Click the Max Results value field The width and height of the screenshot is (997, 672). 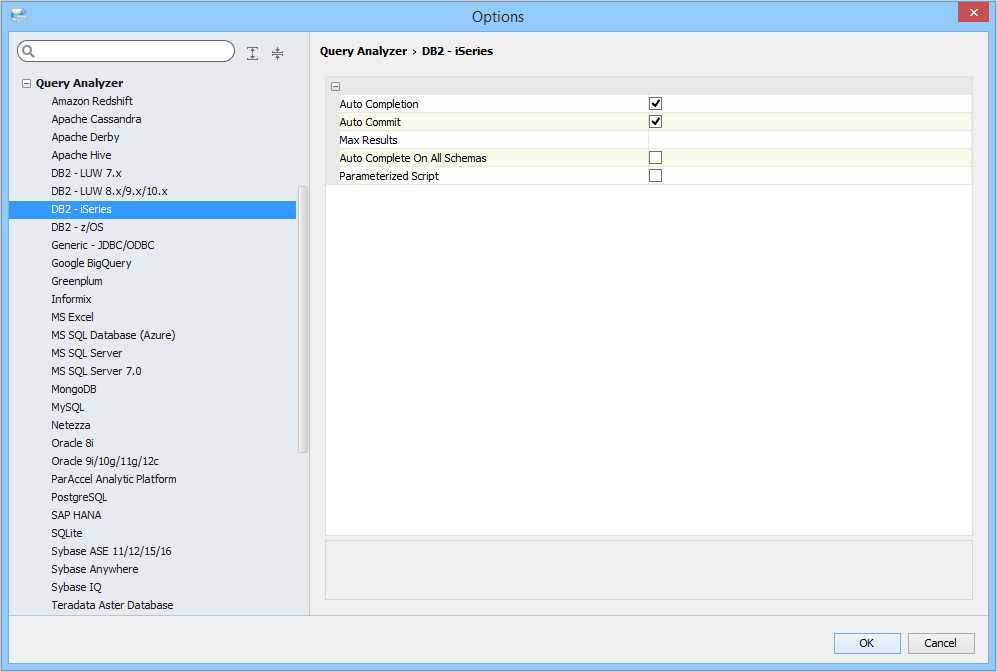point(809,140)
